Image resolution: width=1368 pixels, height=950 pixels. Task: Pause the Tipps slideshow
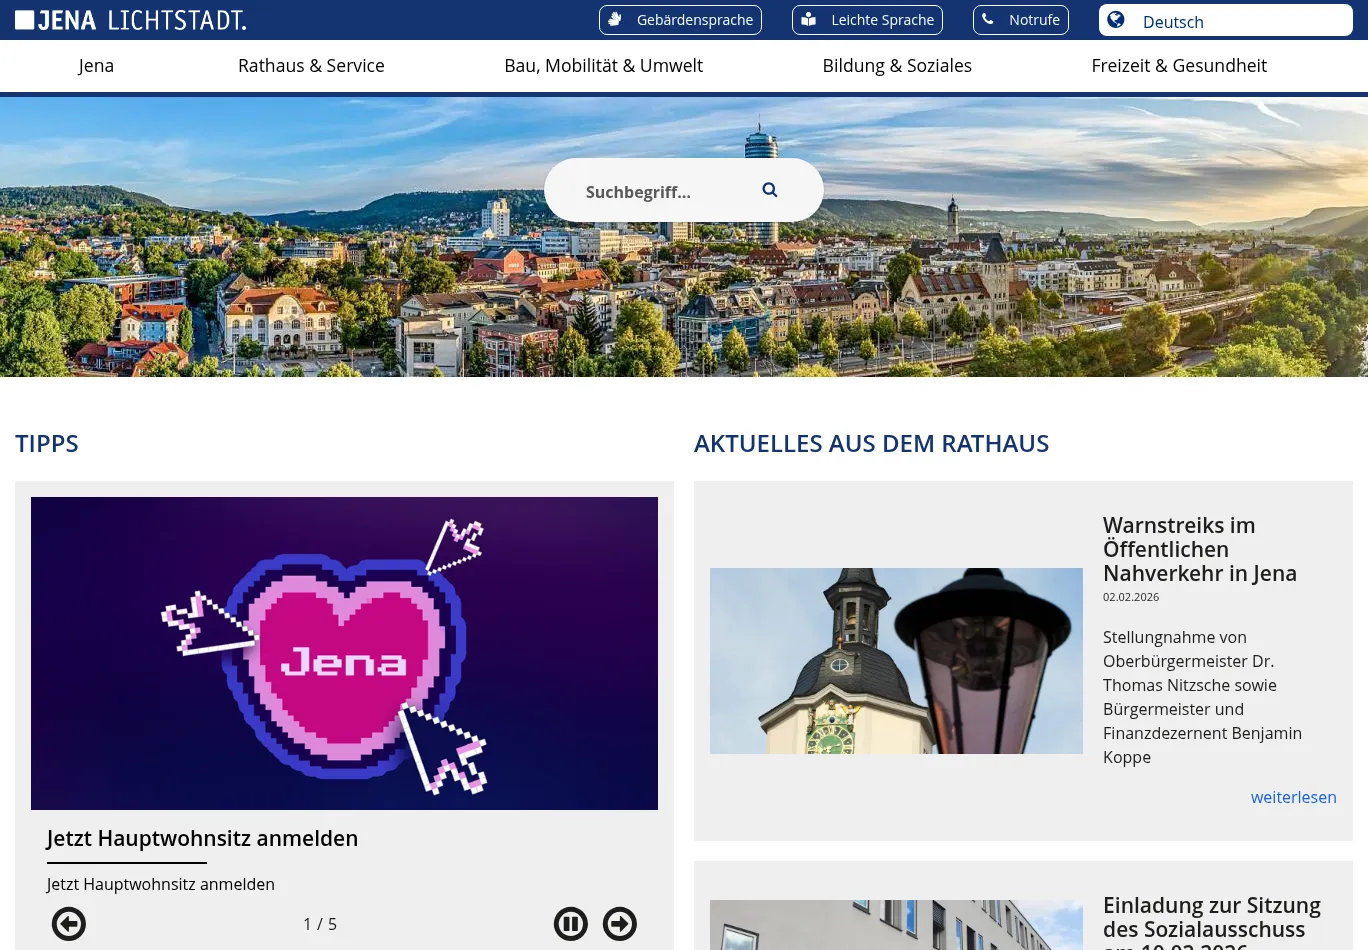(x=571, y=924)
